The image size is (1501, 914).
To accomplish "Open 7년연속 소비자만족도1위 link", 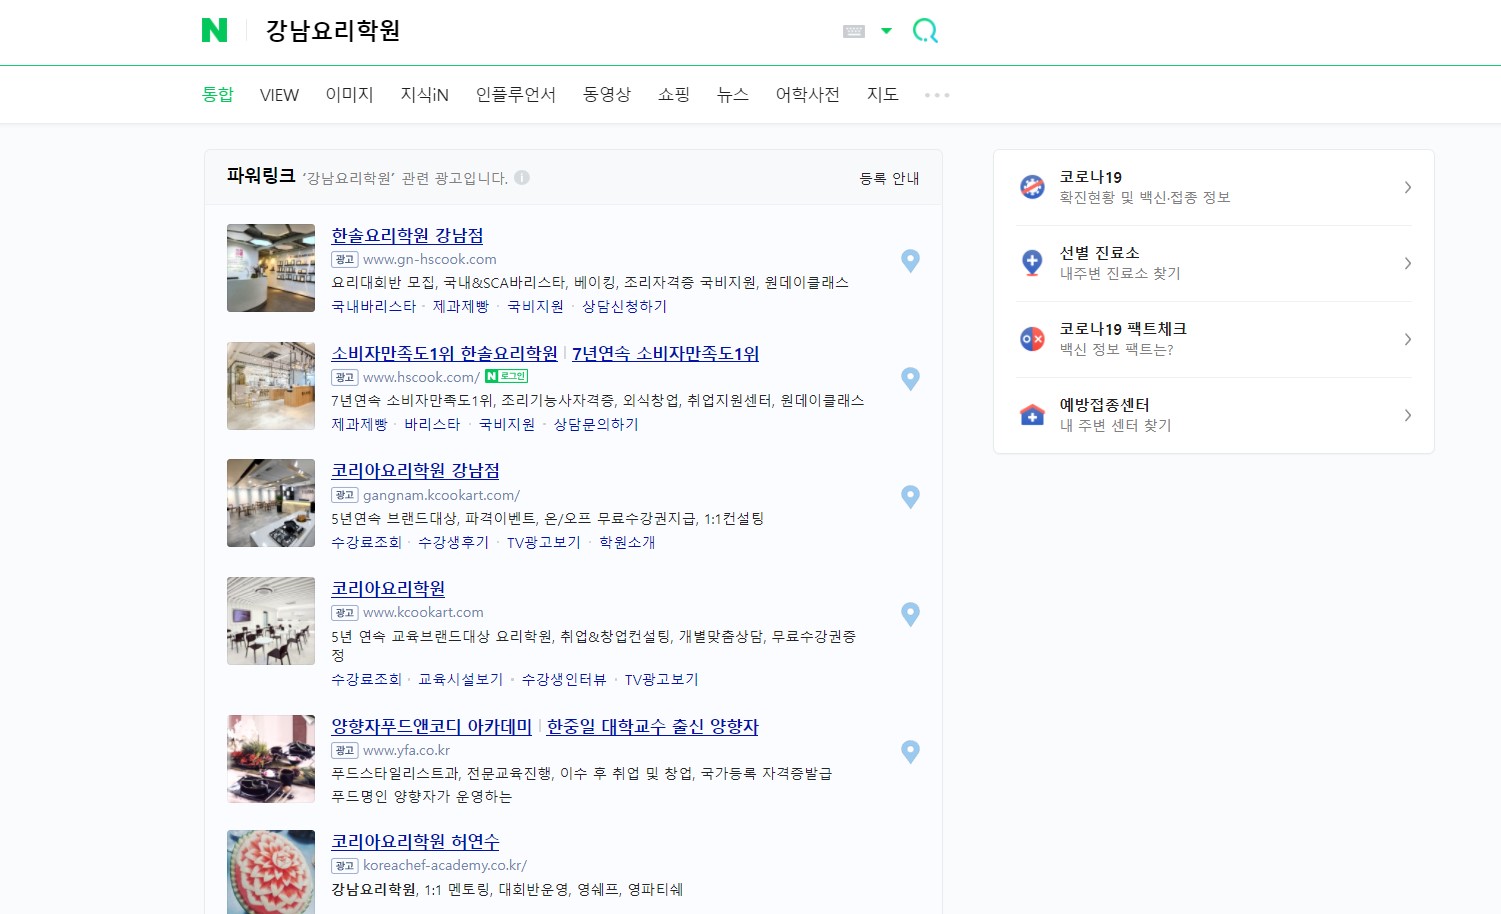I will 666,353.
